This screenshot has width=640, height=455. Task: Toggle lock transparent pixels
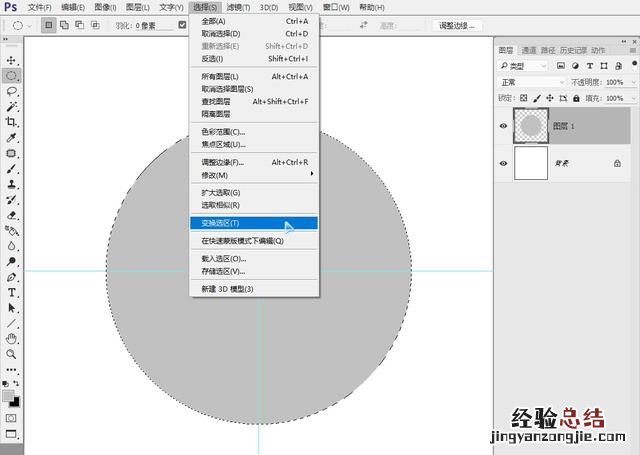[524, 98]
